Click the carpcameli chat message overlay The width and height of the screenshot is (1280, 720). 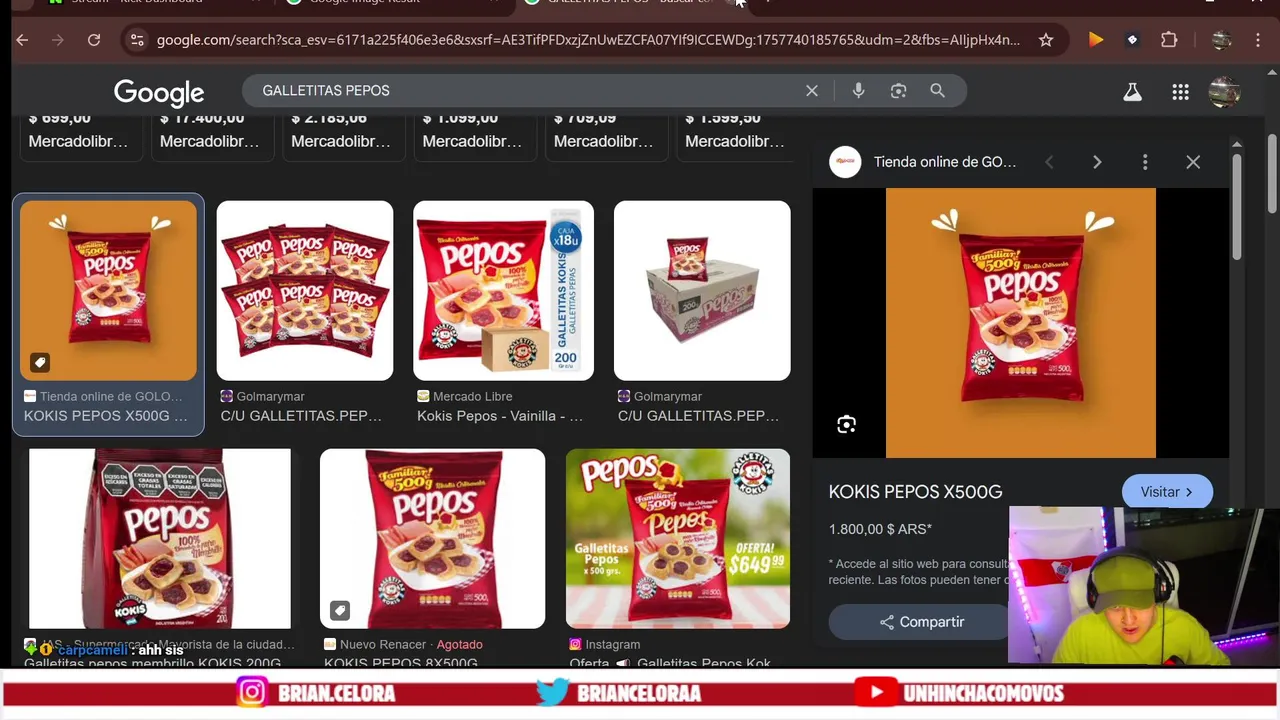[x=107, y=650]
